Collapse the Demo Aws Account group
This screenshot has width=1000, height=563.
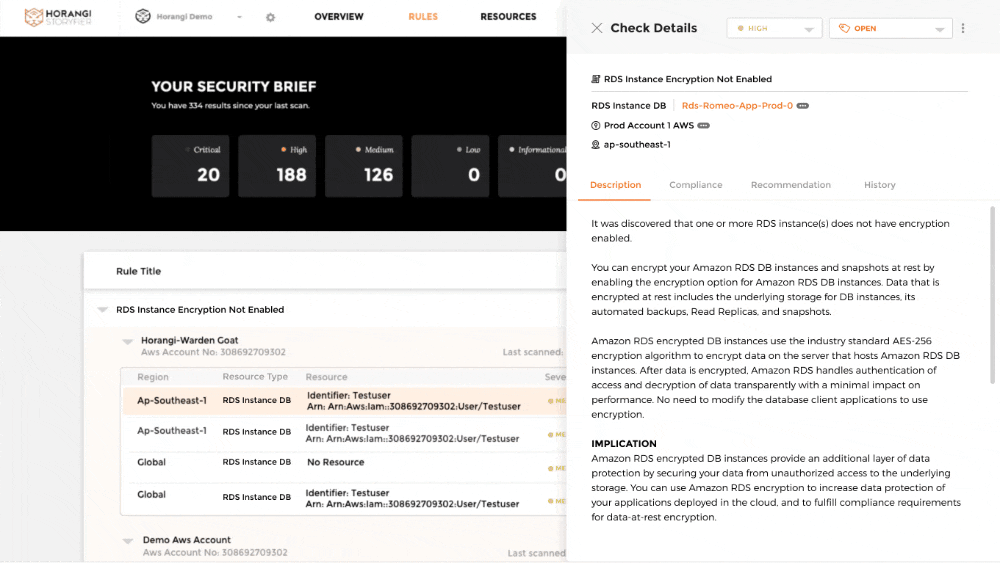click(128, 541)
